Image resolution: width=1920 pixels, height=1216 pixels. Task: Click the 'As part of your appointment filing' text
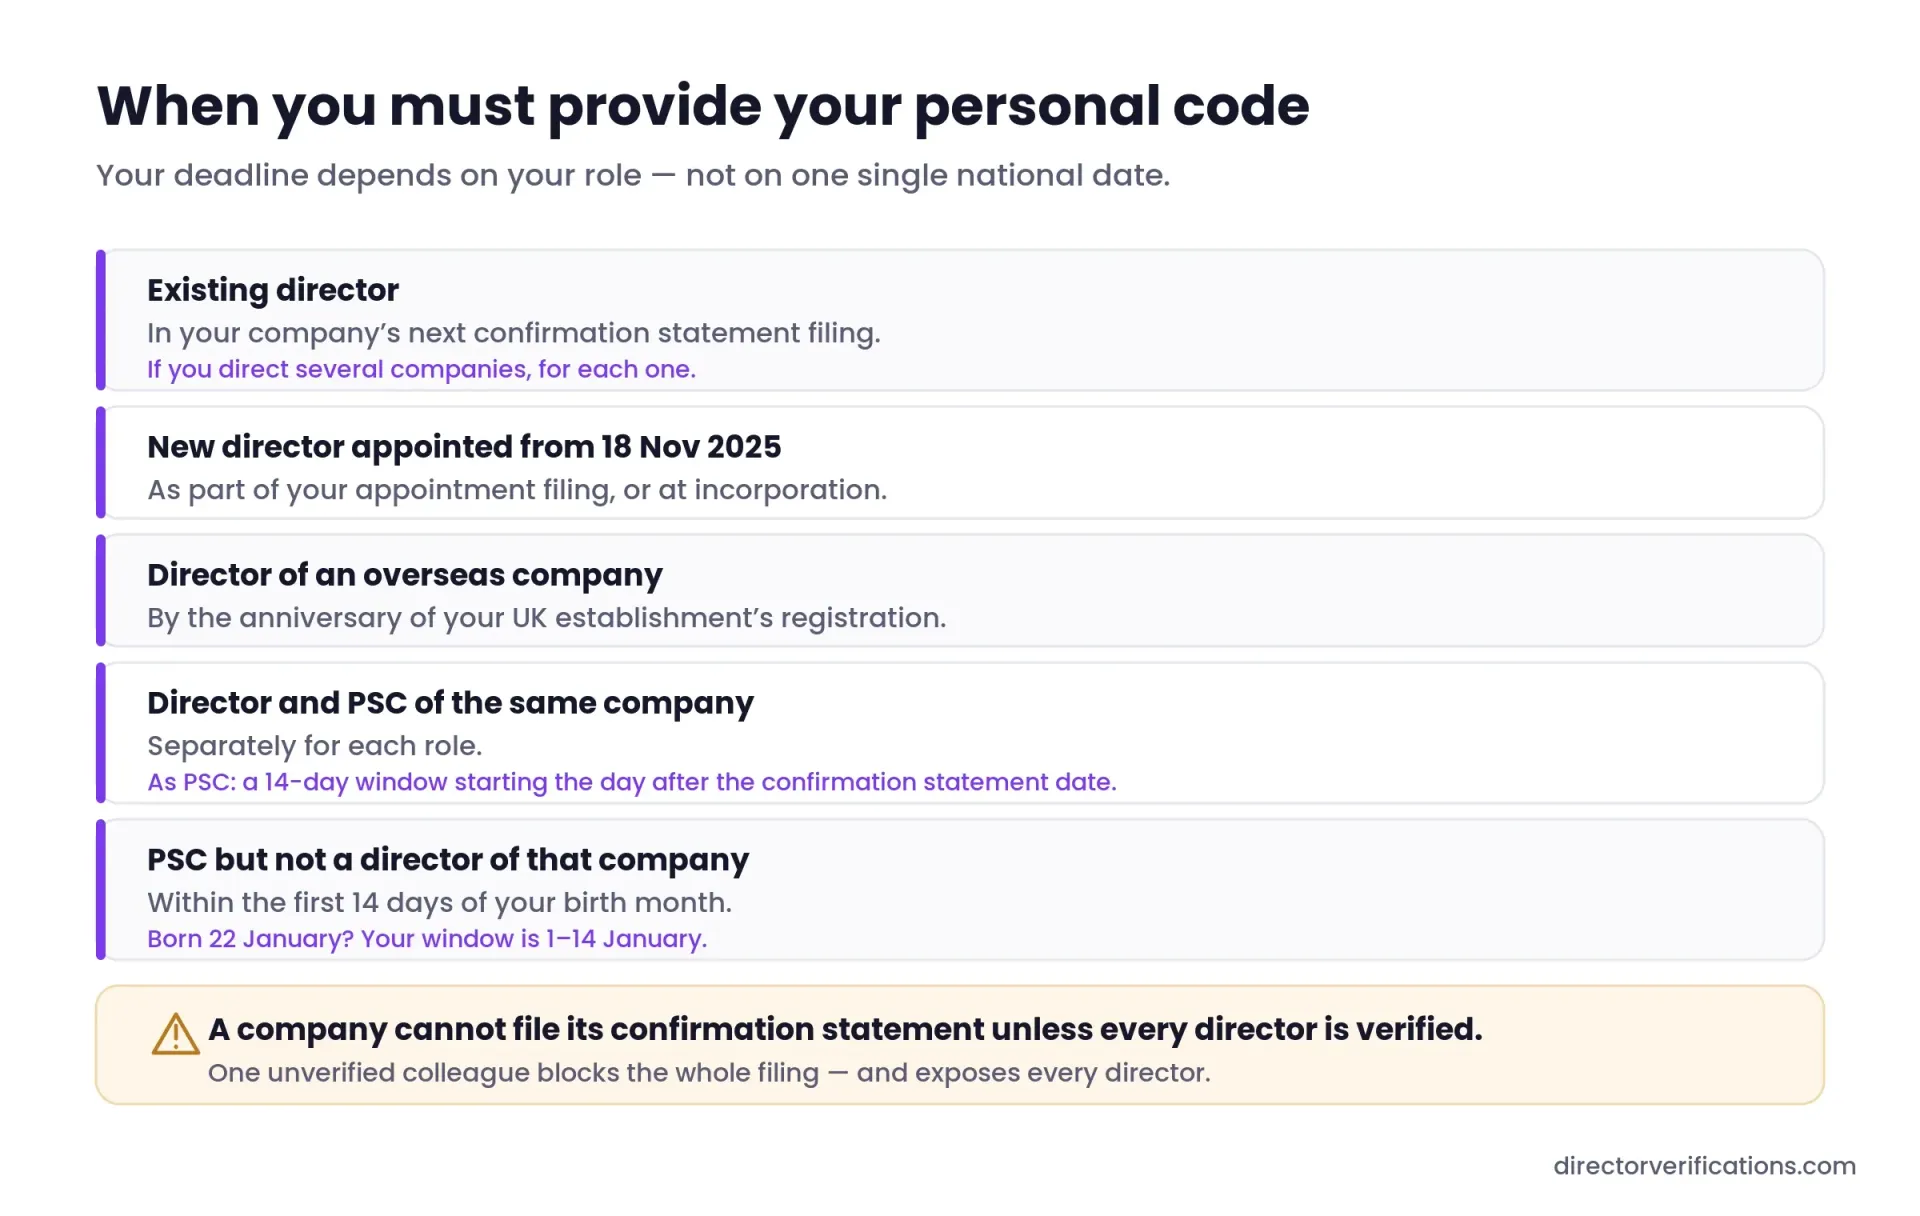click(x=517, y=490)
